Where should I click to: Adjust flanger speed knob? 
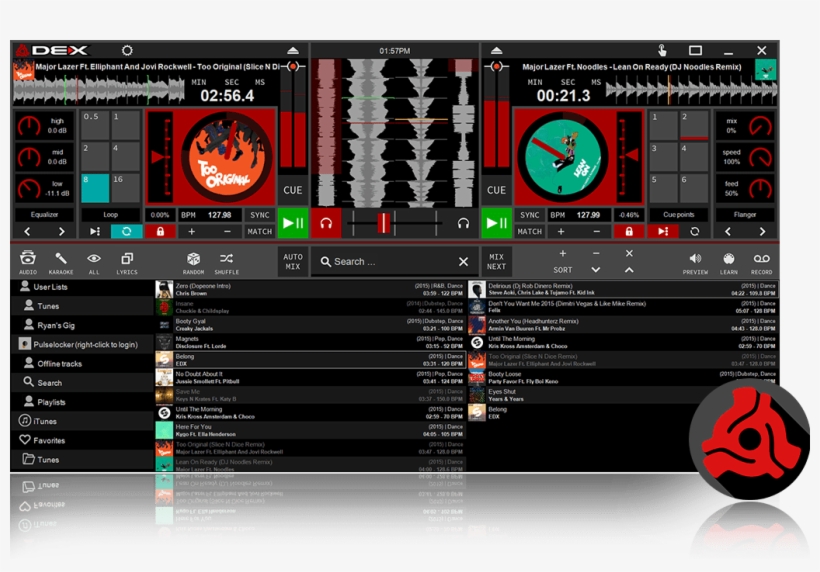(x=760, y=157)
